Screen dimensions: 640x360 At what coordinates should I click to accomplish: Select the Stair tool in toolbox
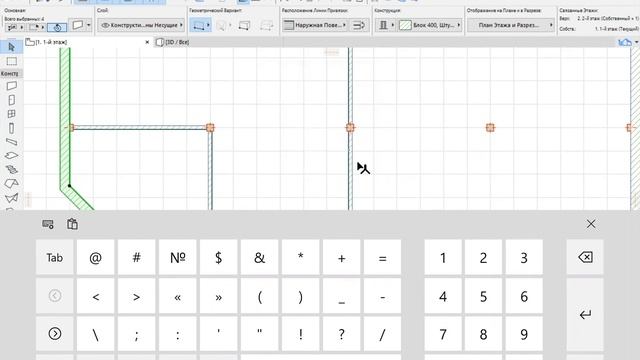point(11,169)
